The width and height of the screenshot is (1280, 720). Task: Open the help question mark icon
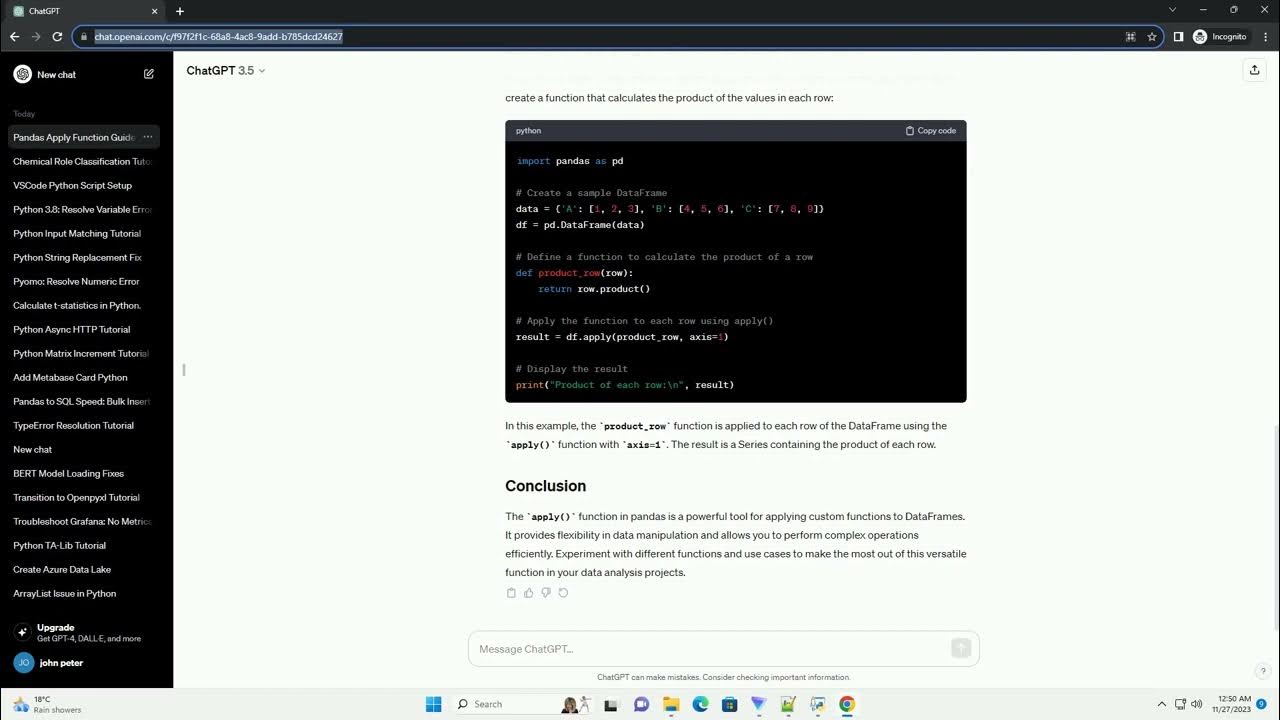point(1263,671)
